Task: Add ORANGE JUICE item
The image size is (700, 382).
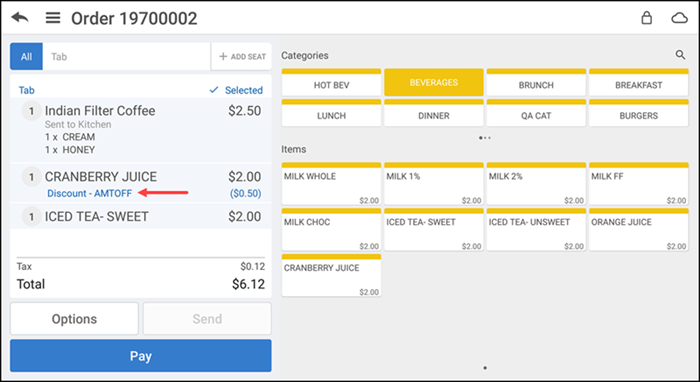Action: pyautogui.click(x=639, y=229)
